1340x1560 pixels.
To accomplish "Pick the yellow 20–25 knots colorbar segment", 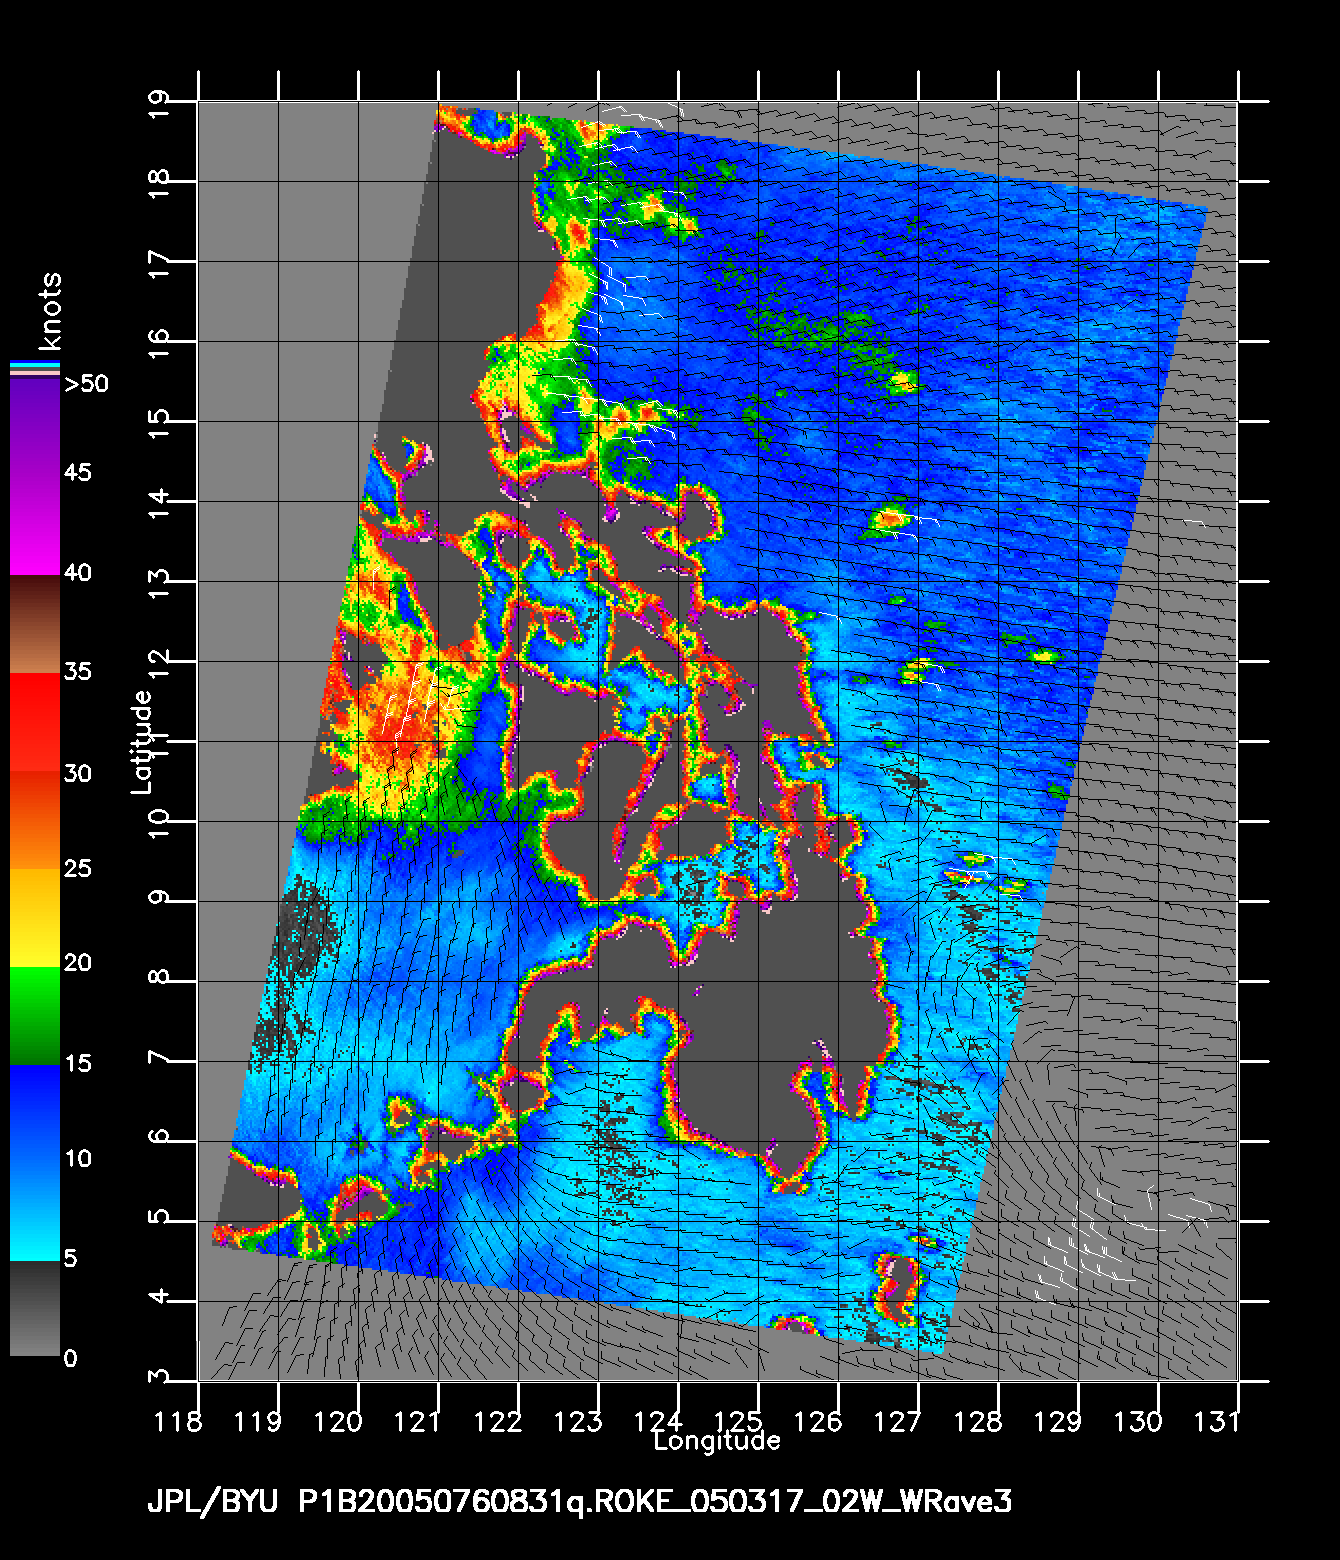I will [x=35, y=918].
